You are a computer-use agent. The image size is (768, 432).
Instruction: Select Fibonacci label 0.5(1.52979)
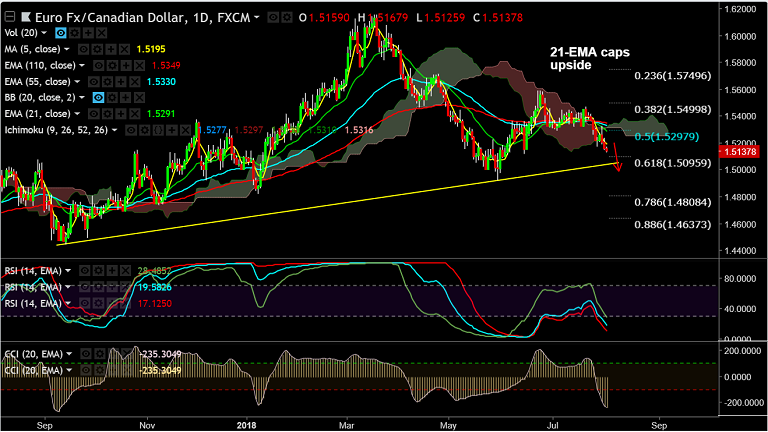pyautogui.click(x=667, y=136)
